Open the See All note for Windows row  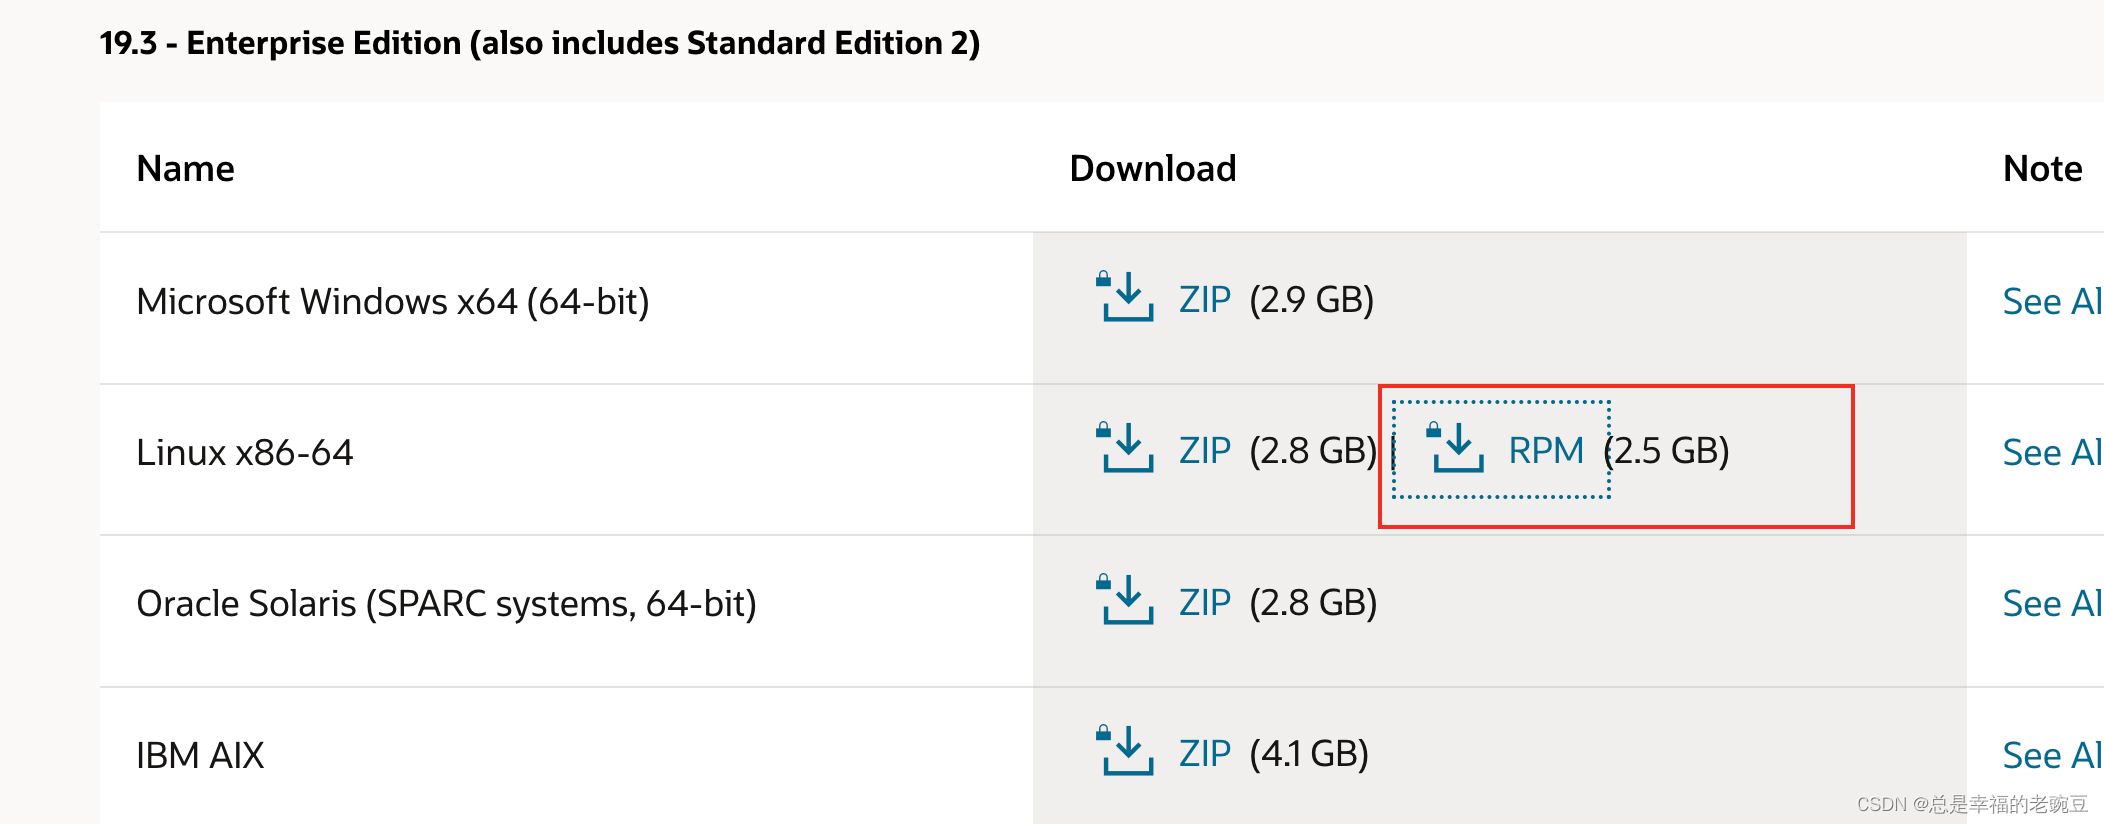pyautogui.click(x=2052, y=302)
